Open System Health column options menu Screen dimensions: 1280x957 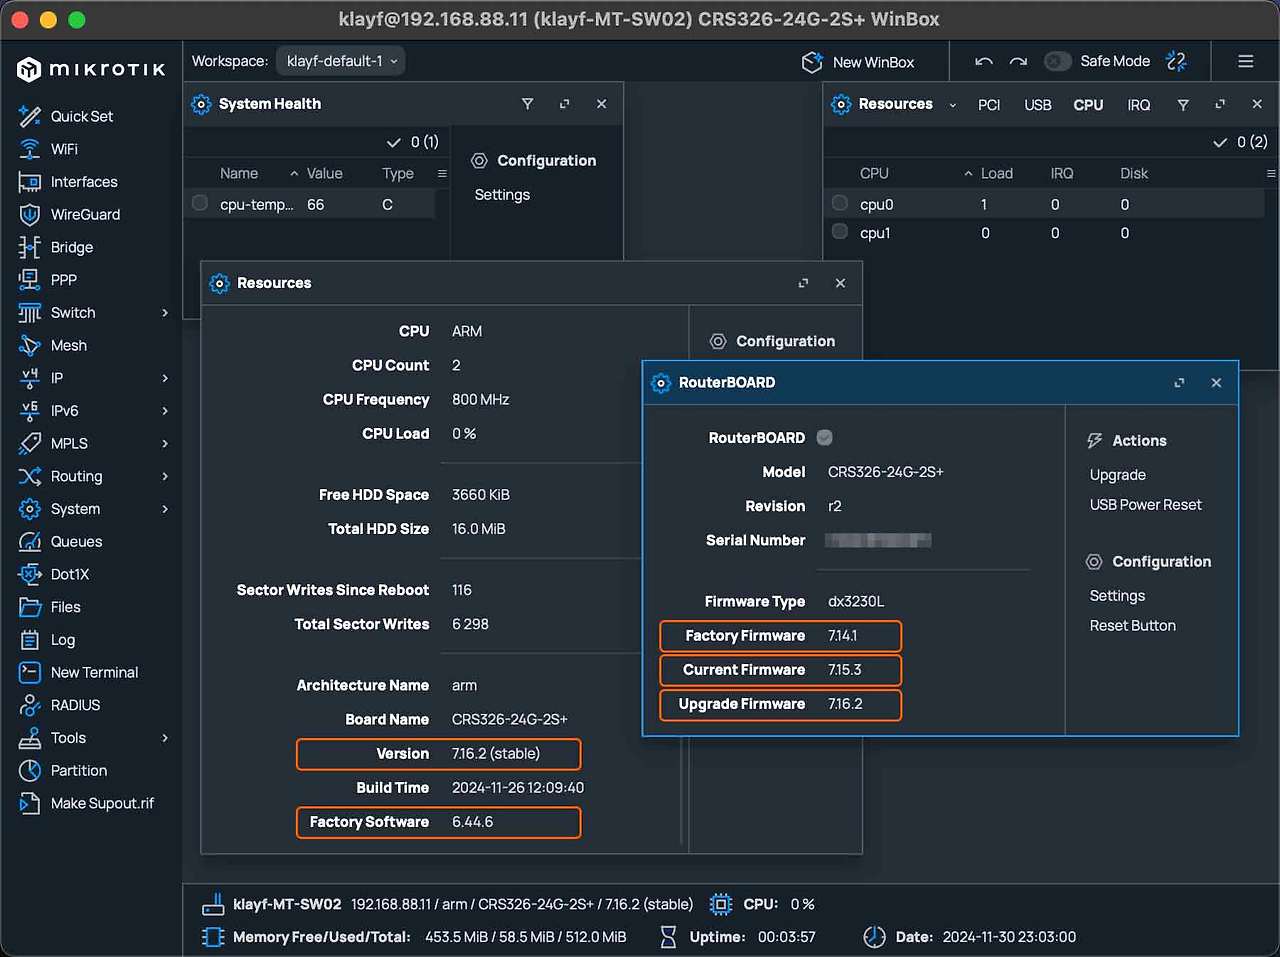pyautogui.click(x=442, y=174)
